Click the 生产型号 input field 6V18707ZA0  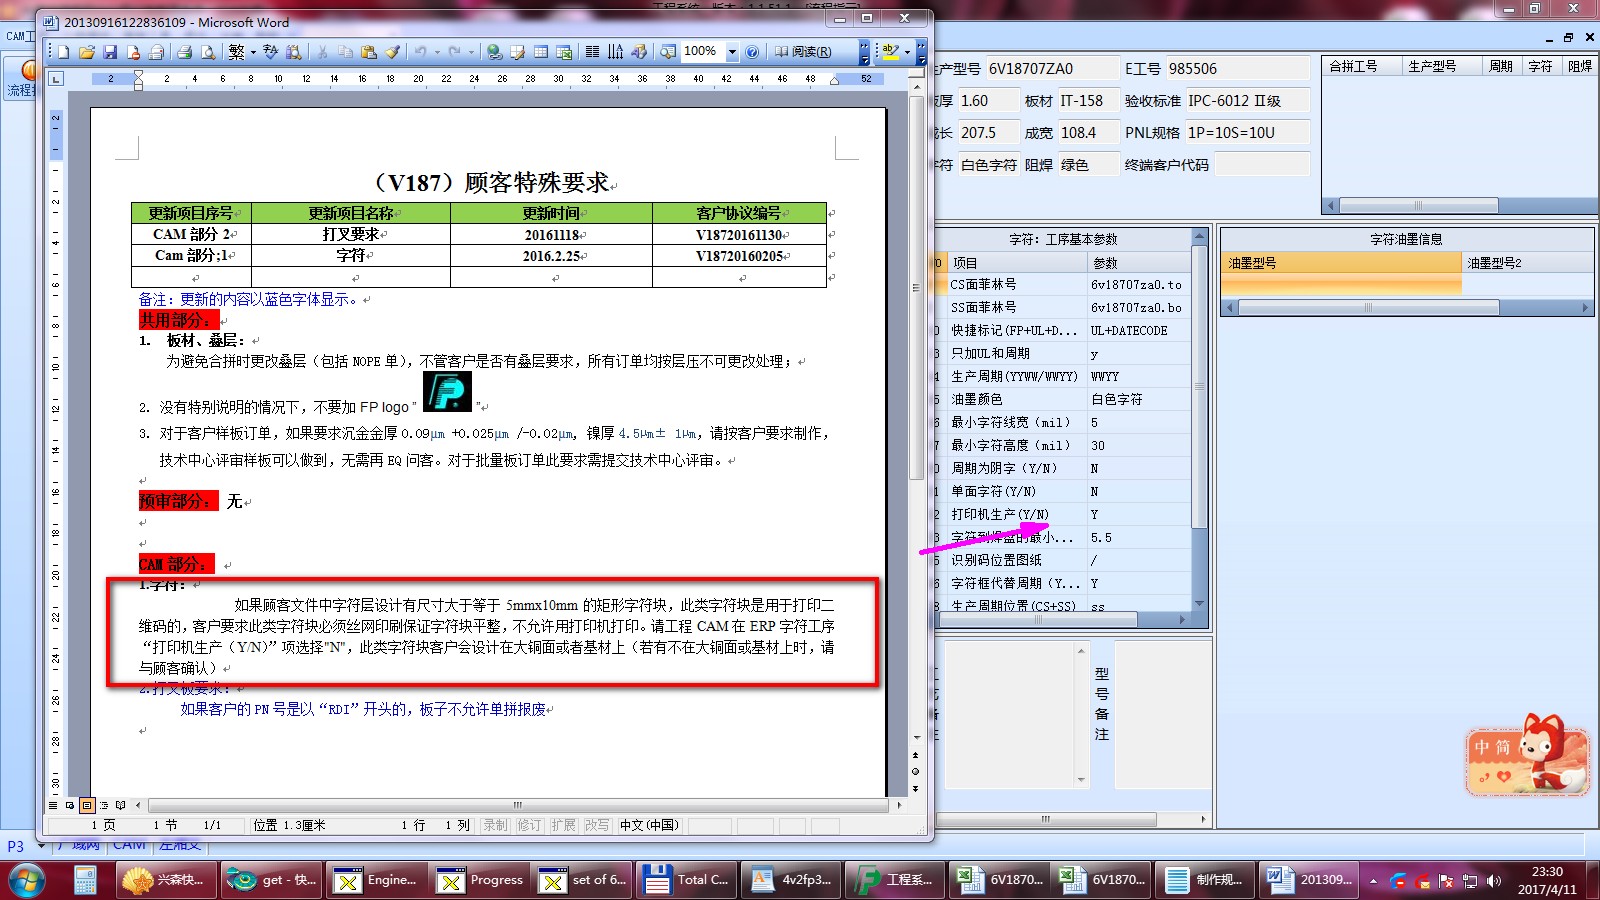coord(1052,69)
